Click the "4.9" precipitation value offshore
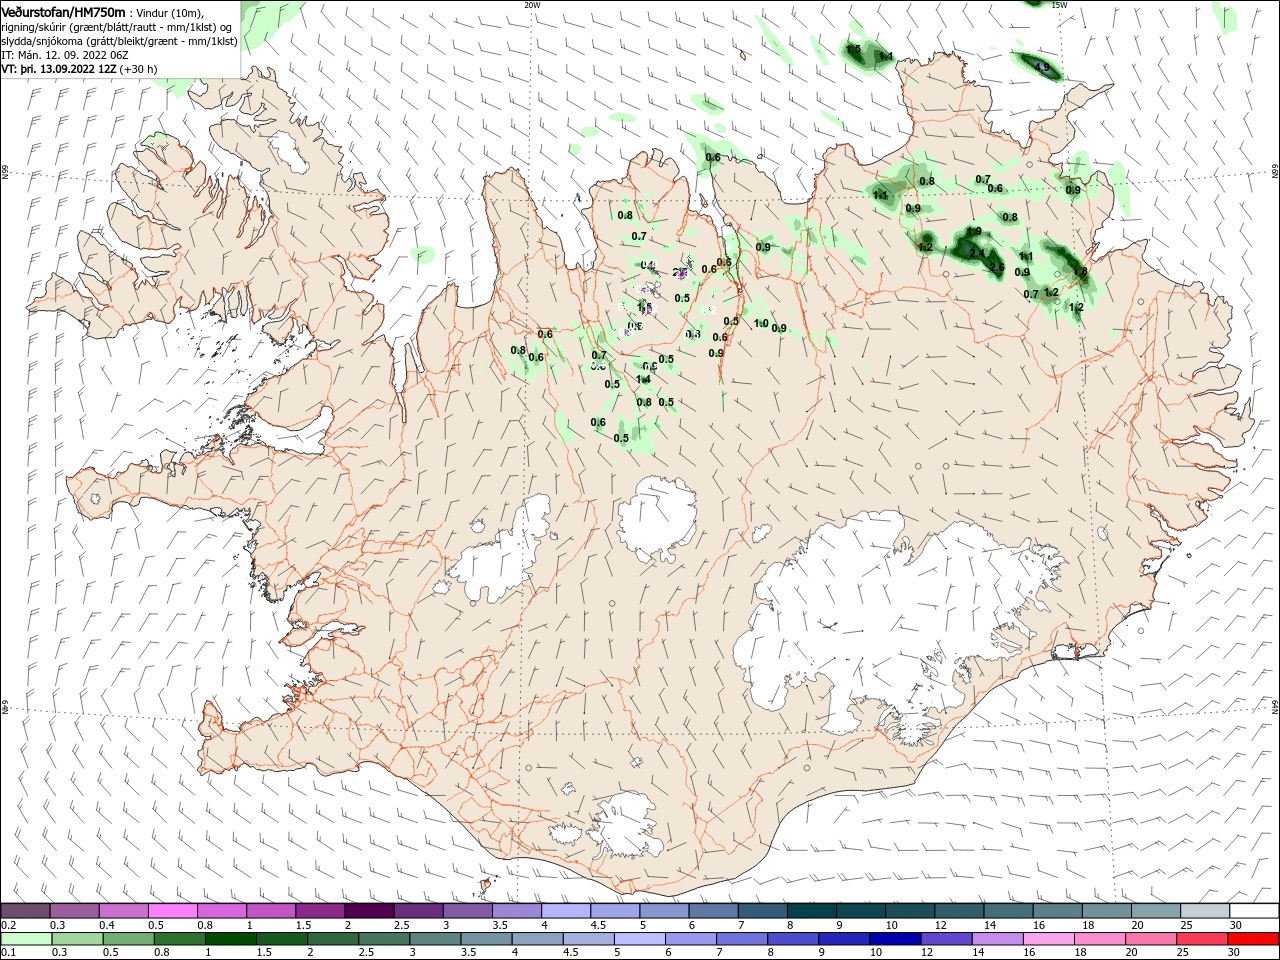 [x=1042, y=68]
